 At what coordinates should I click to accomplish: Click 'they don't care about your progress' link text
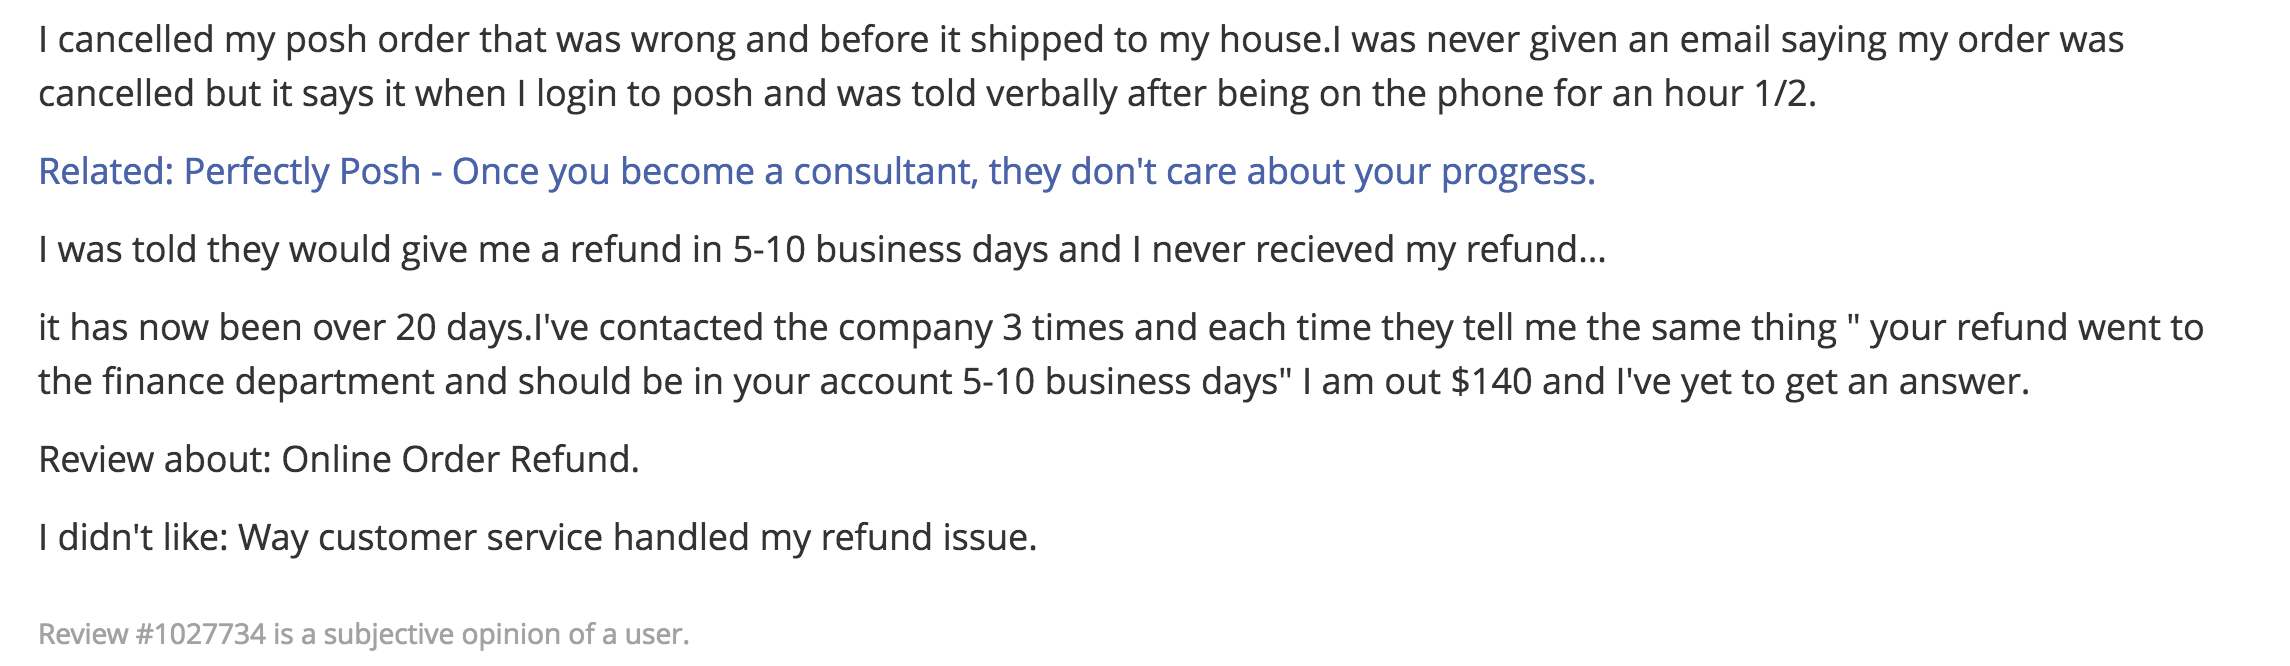[x=1291, y=172]
